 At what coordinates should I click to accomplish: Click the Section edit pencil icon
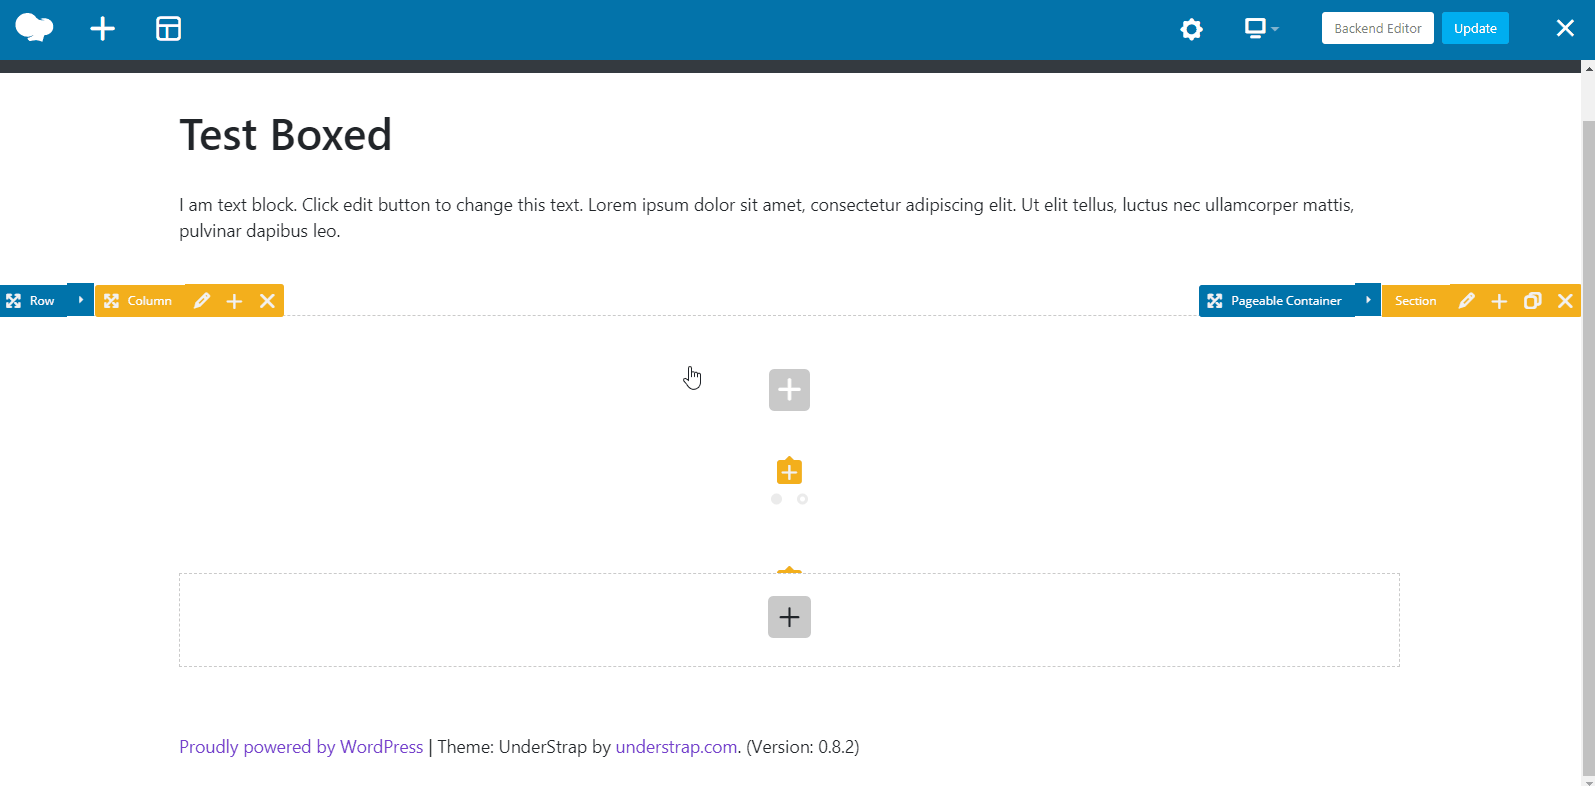(1466, 301)
